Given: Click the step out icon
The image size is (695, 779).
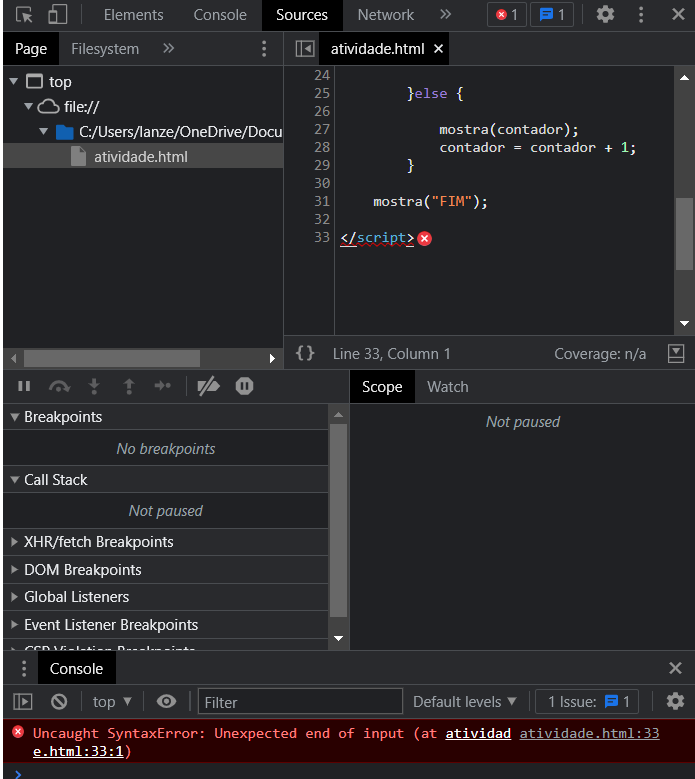Looking at the screenshot, I should pyautogui.click(x=129, y=386).
